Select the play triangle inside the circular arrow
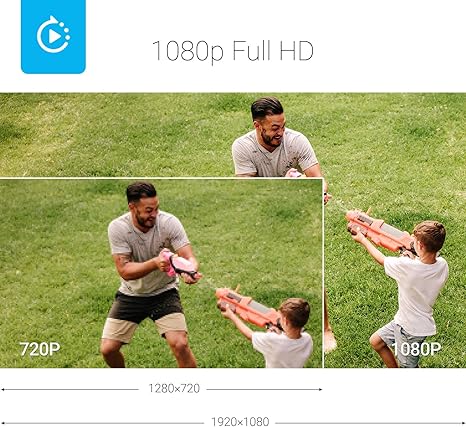The image size is (466, 427). tap(54, 36)
